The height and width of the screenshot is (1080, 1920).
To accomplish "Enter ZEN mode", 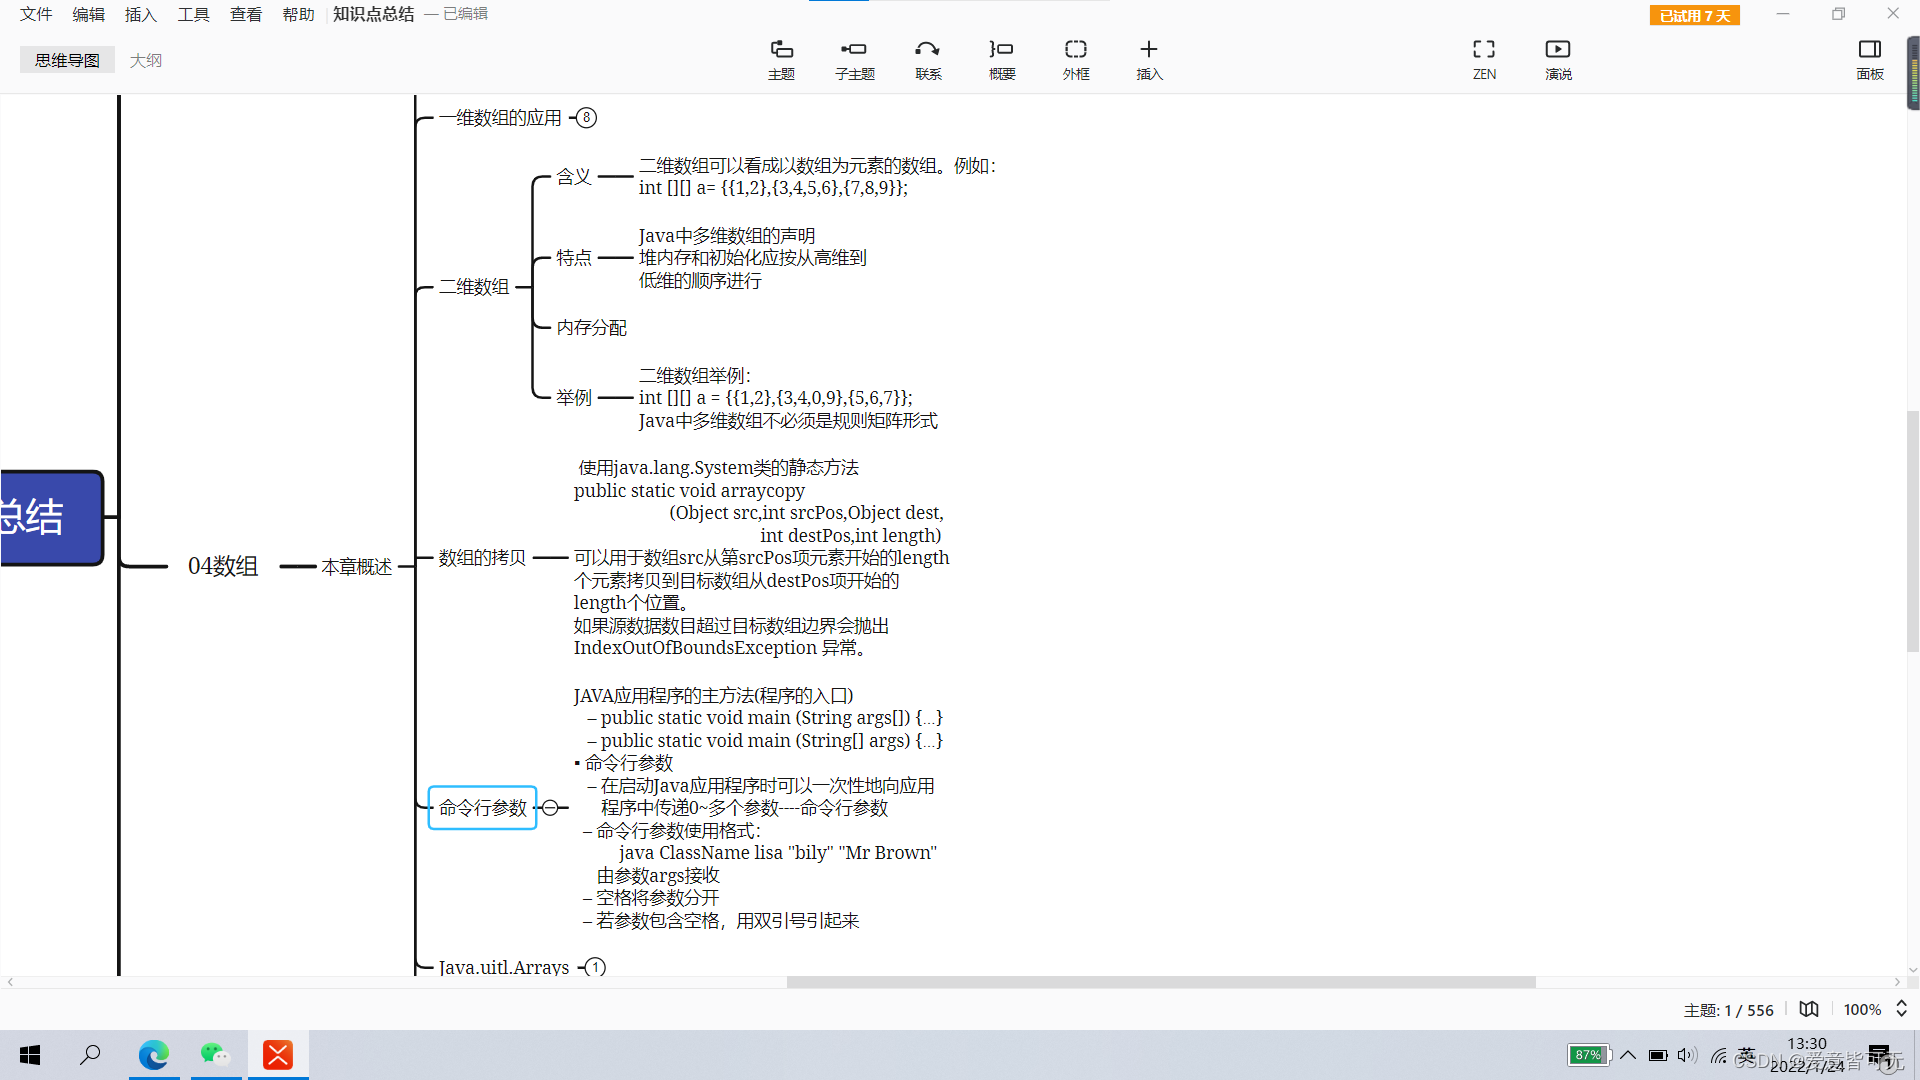I will pyautogui.click(x=1484, y=60).
